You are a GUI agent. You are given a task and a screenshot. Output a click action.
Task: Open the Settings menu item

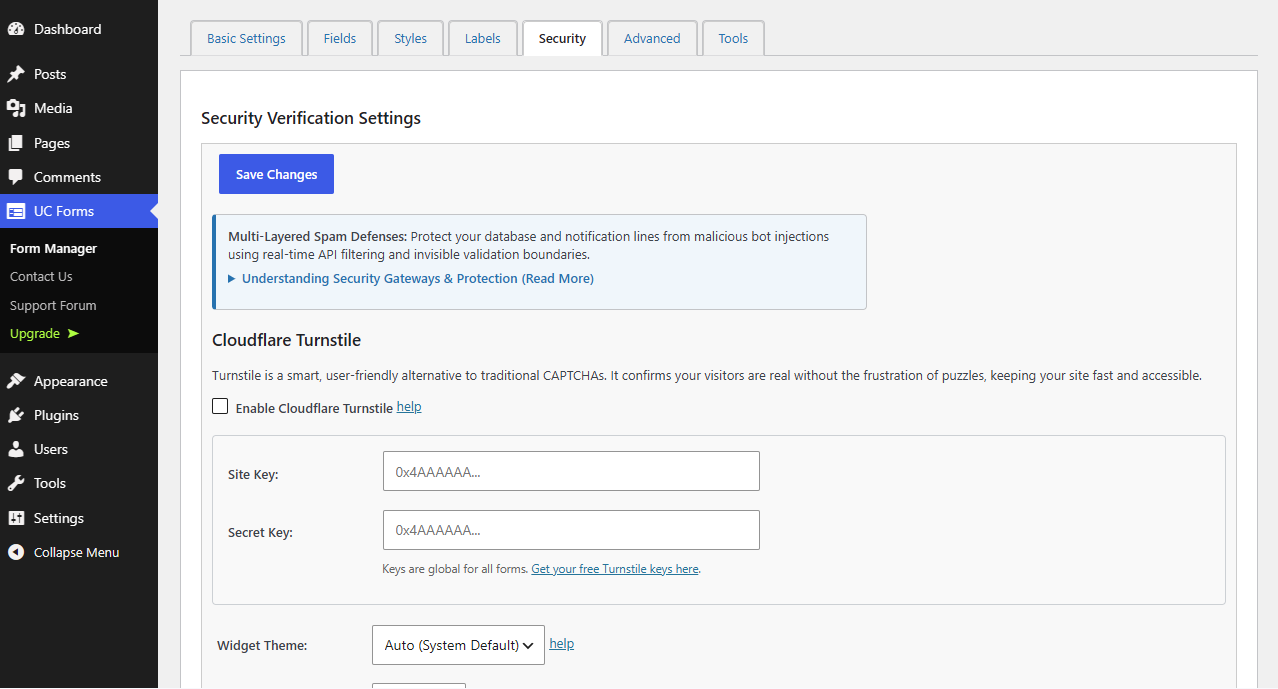pyautogui.click(x=79, y=518)
